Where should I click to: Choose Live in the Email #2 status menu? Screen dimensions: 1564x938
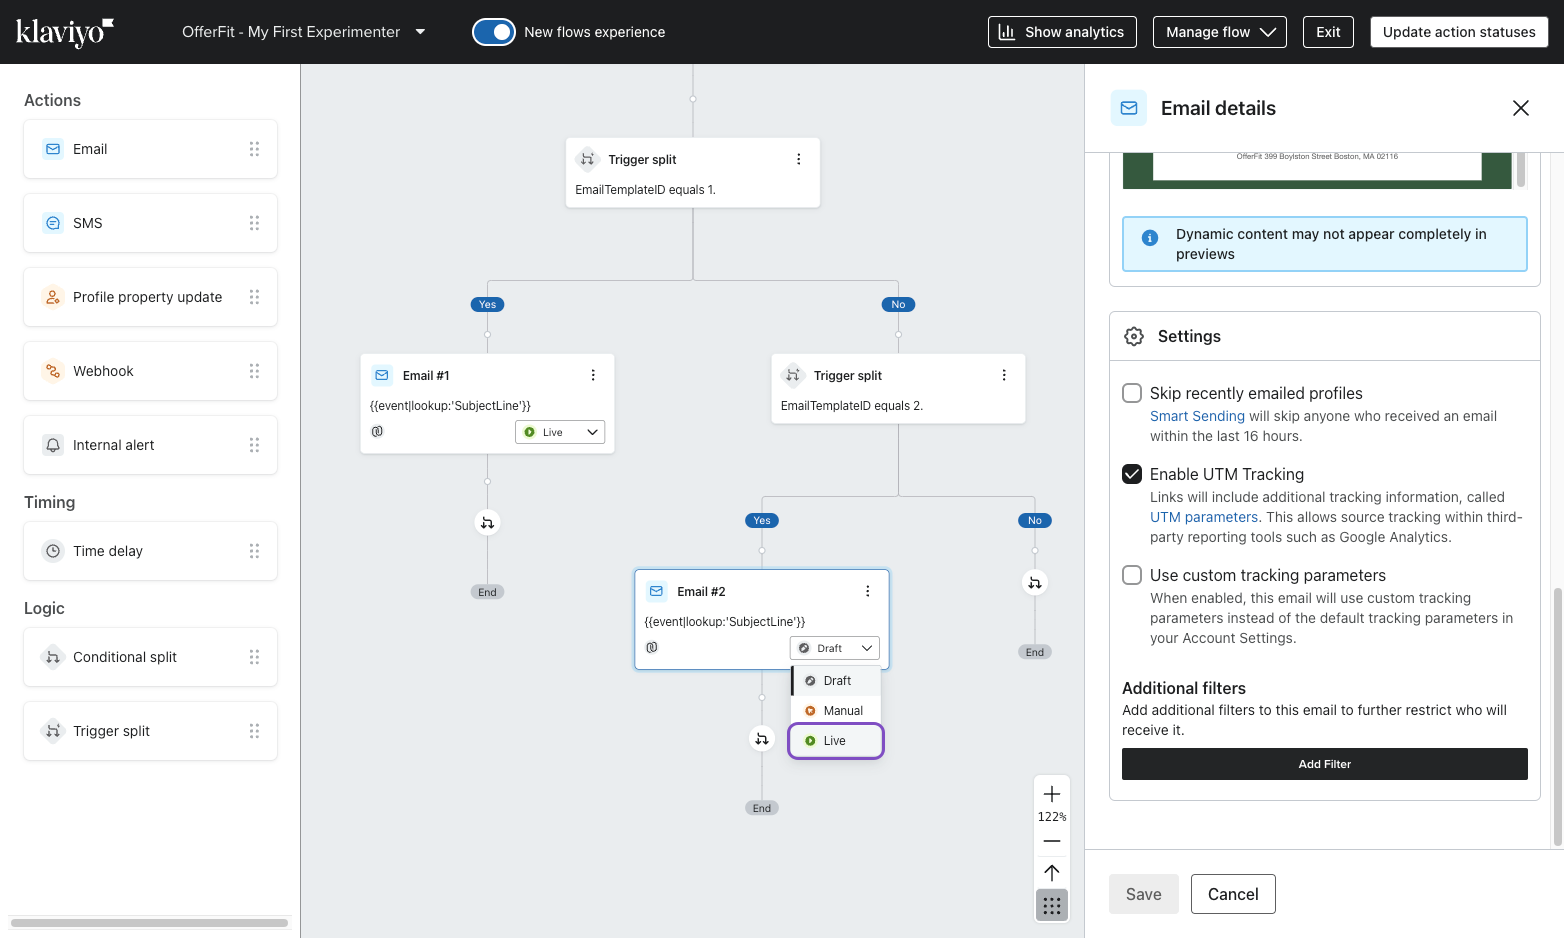pos(836,740)
